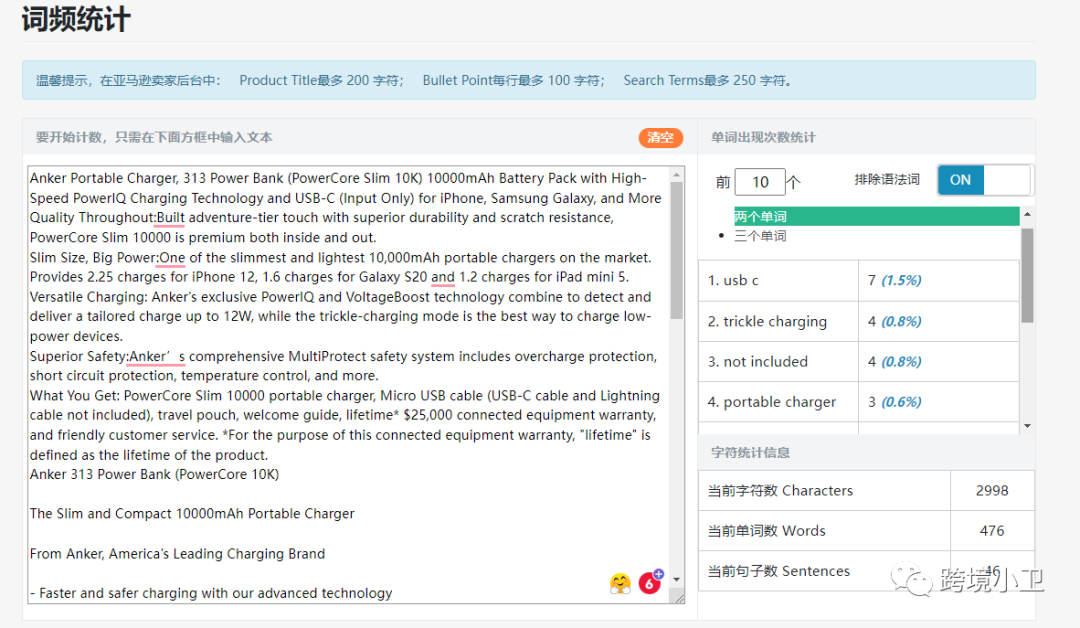
Task: Click the 单词出现次数统计 panel header
Action: pyautogui.click(x=763, y=138)
